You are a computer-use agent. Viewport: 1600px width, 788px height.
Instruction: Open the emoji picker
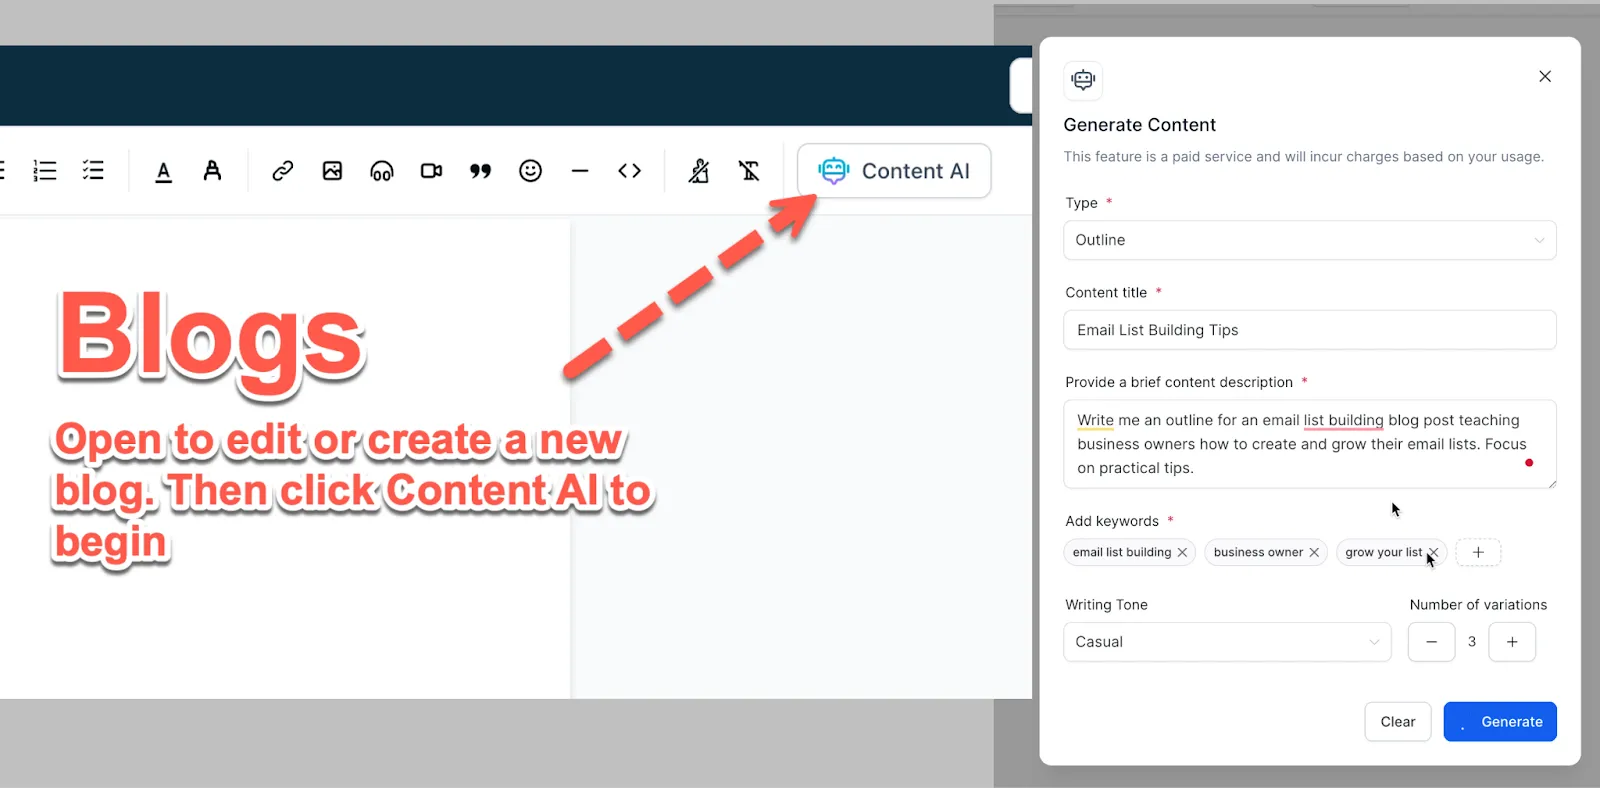[x=530, y=171]
